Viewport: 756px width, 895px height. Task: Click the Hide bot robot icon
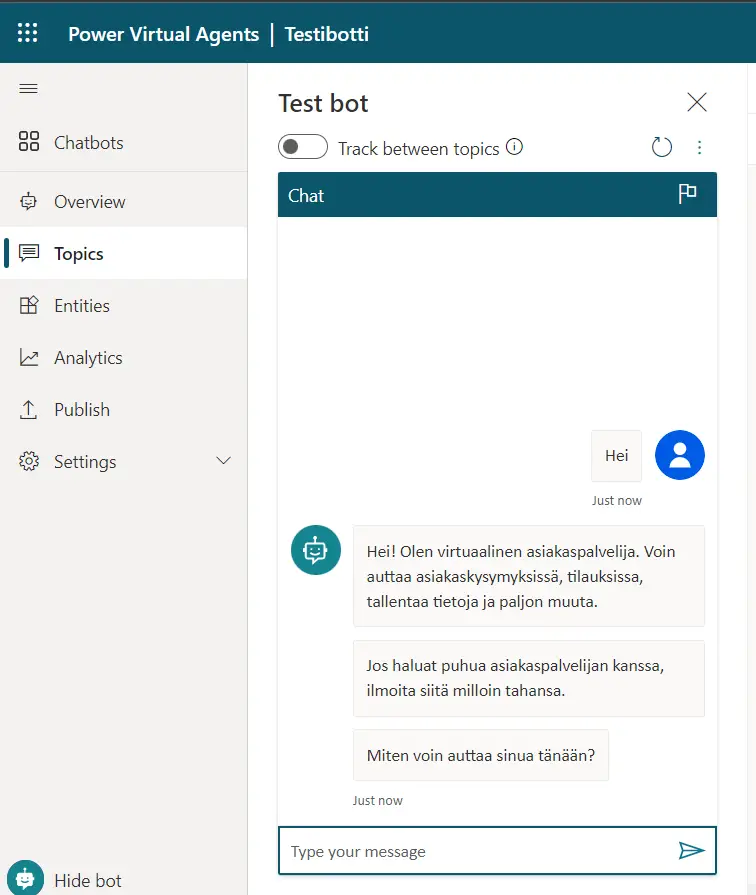[25, 879]
